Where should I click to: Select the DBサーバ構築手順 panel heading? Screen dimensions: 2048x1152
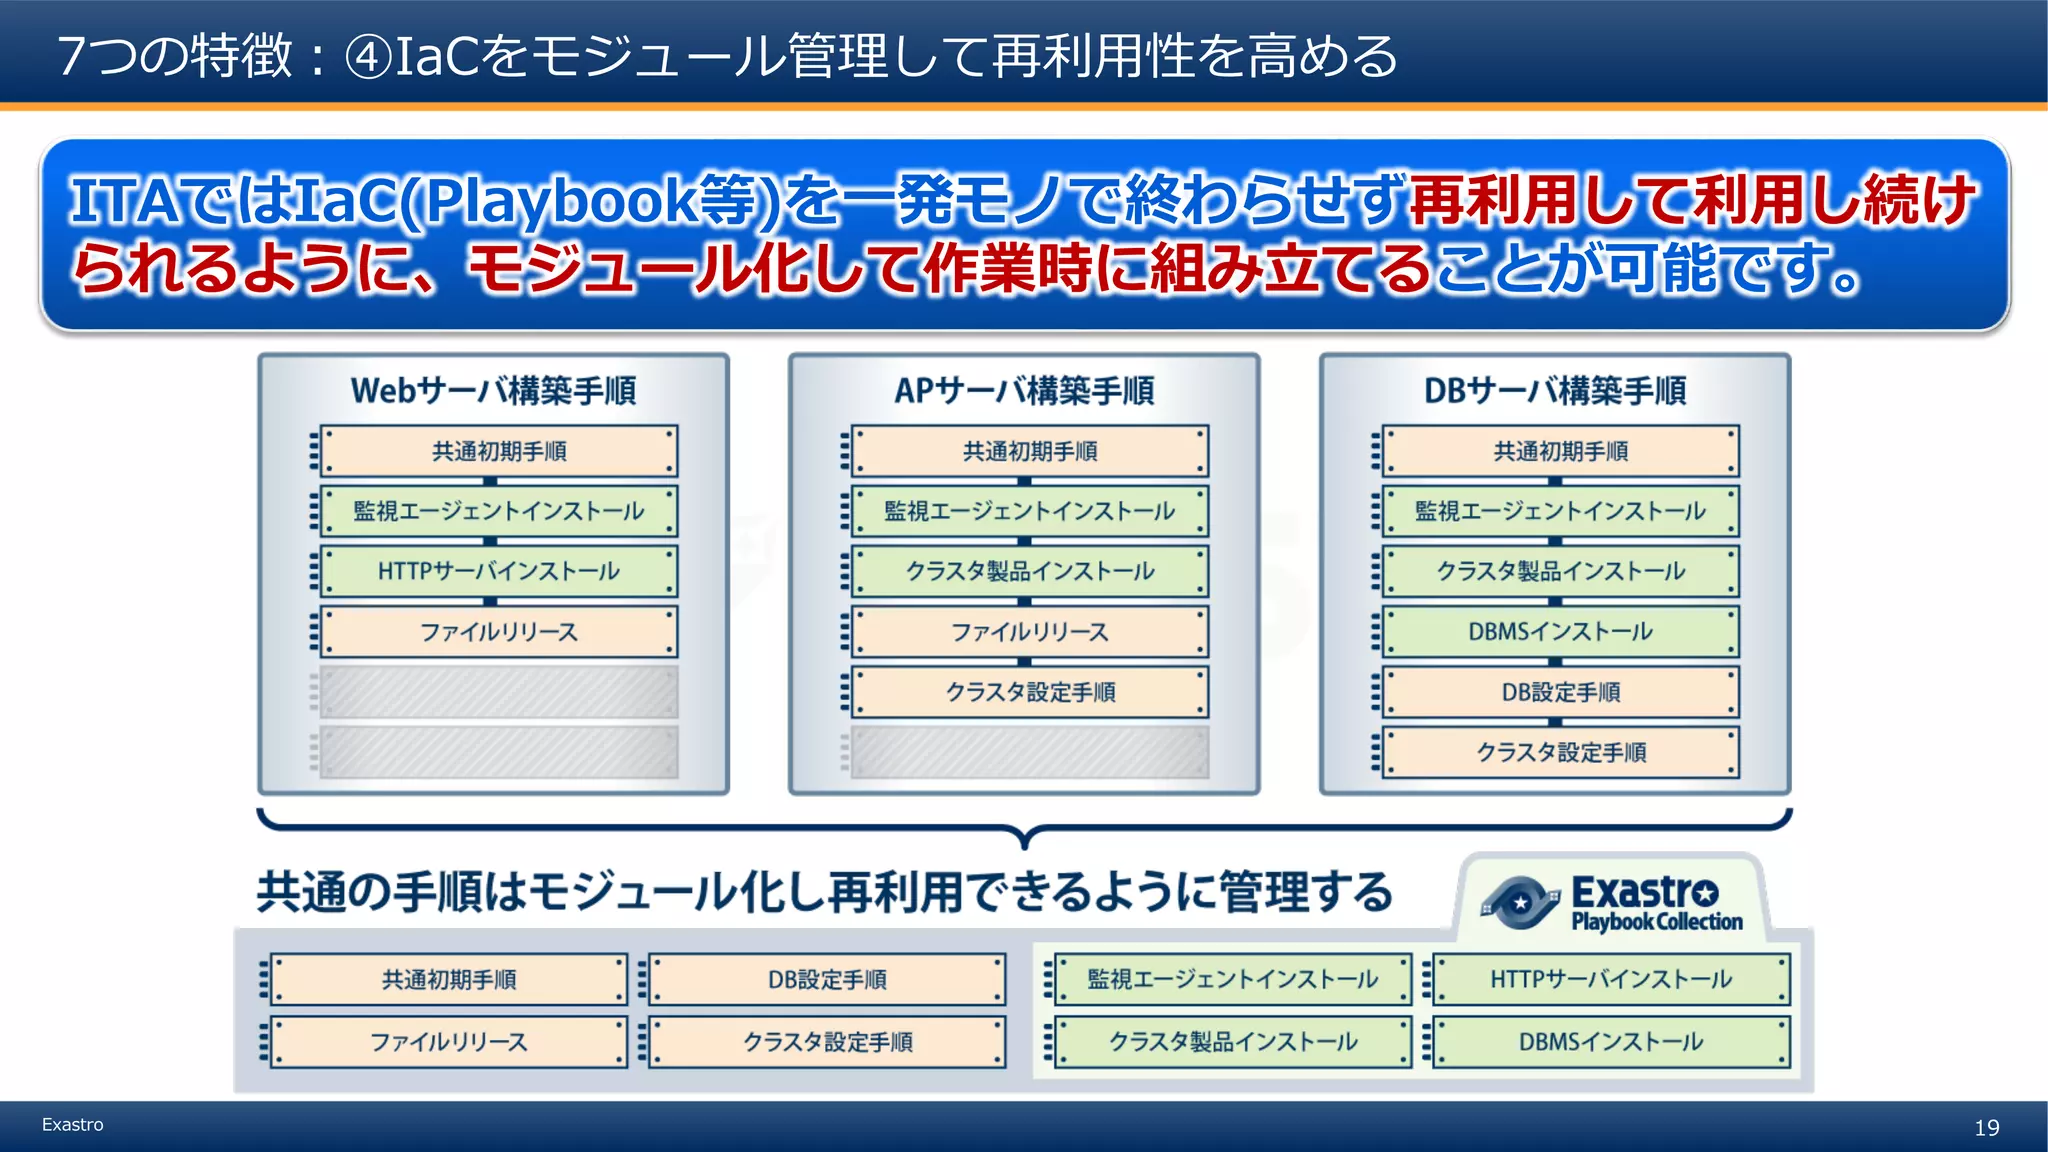point(1555,390)
